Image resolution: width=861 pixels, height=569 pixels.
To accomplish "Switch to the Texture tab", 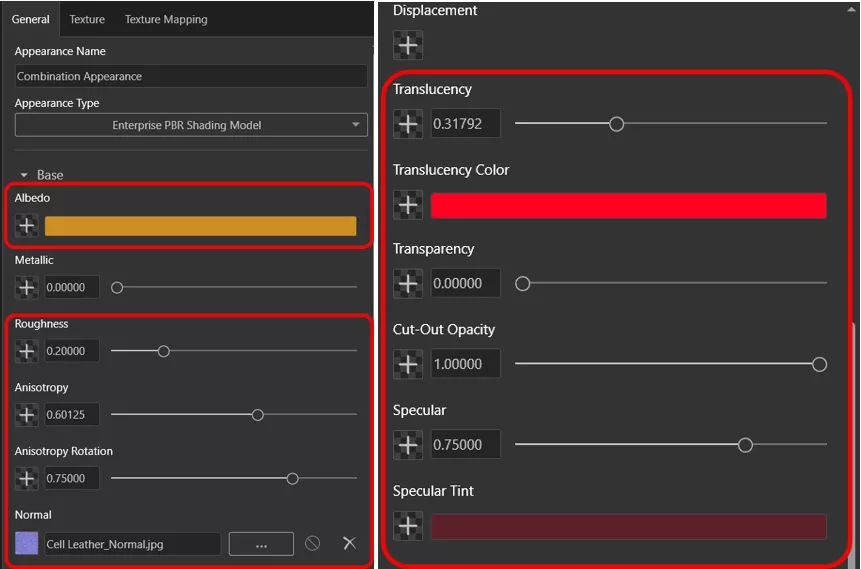I will click(87, 19).
